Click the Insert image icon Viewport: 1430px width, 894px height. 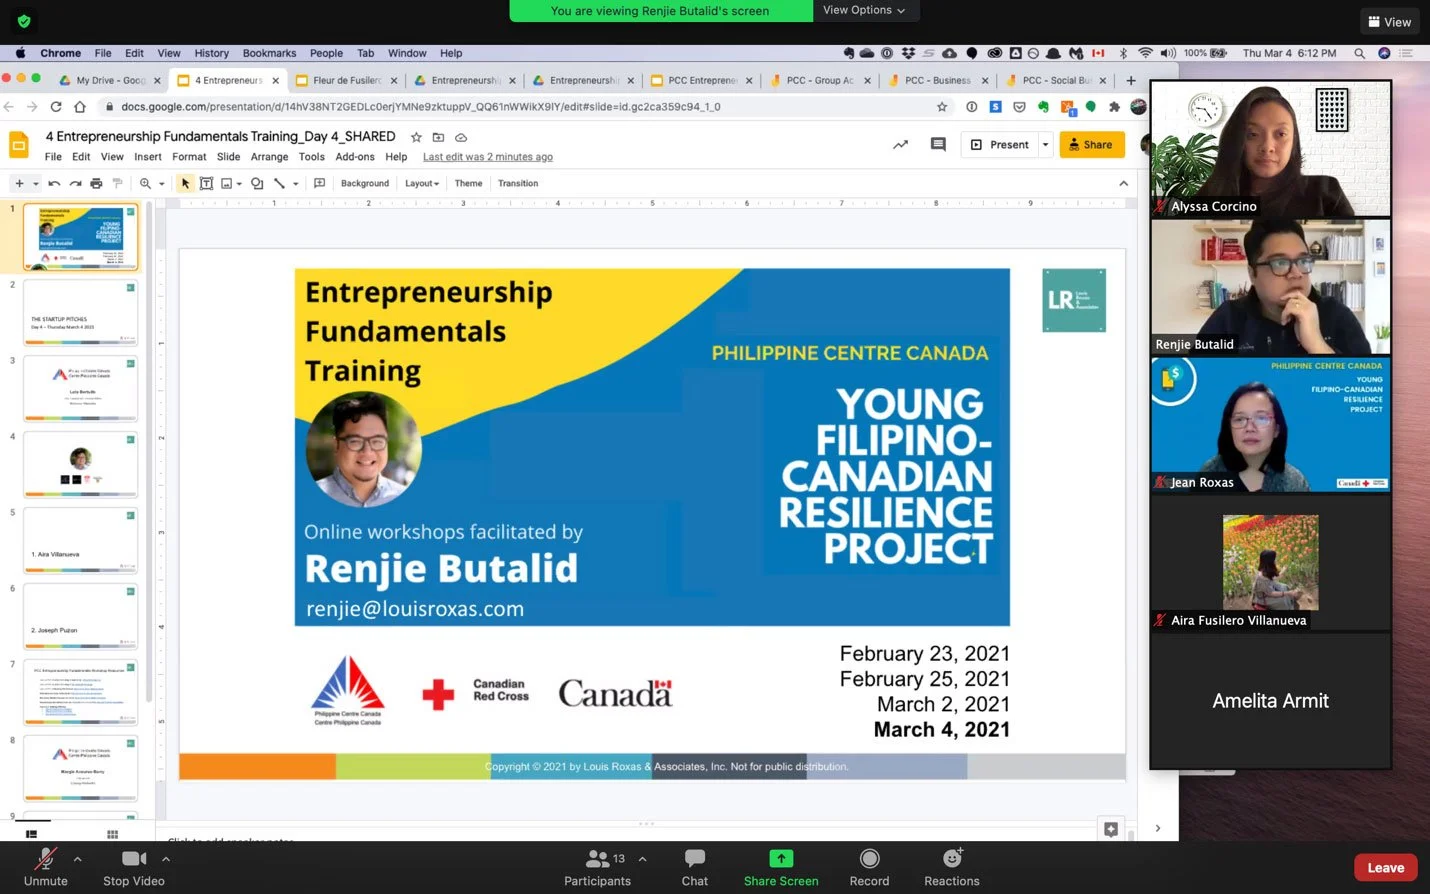pos(227,183)
